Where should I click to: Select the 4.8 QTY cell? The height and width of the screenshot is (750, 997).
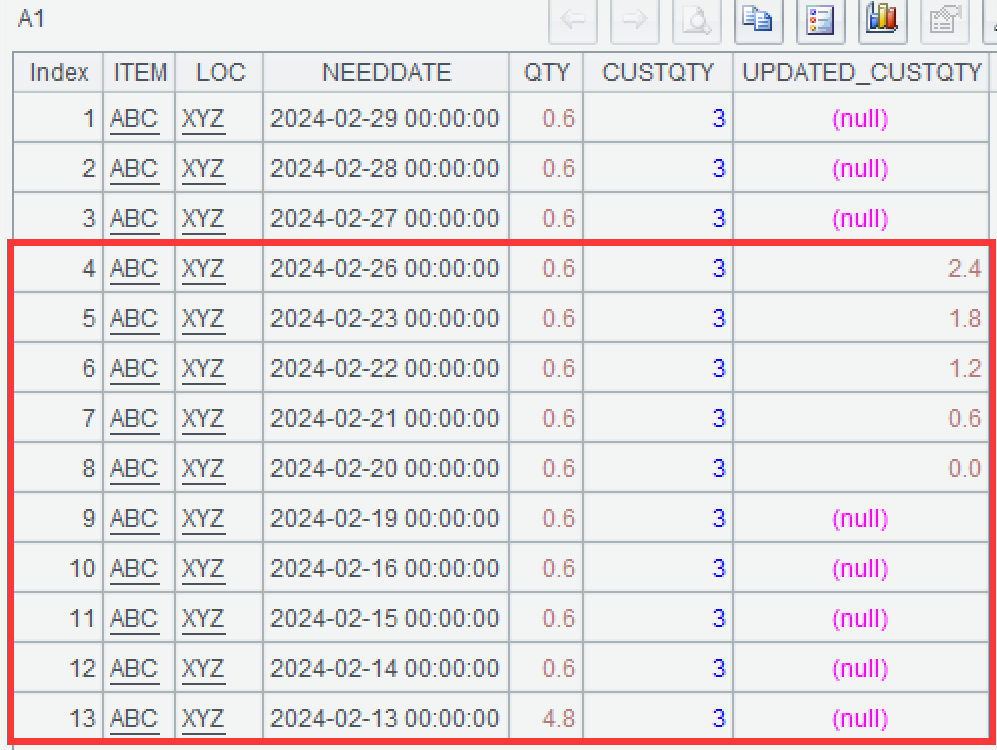[558, 719]
